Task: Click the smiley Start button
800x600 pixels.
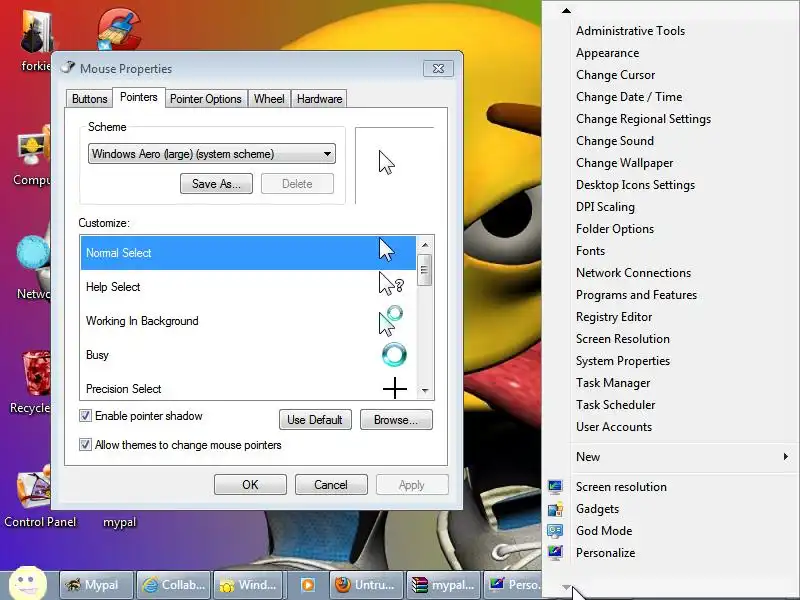Action: 28,583
